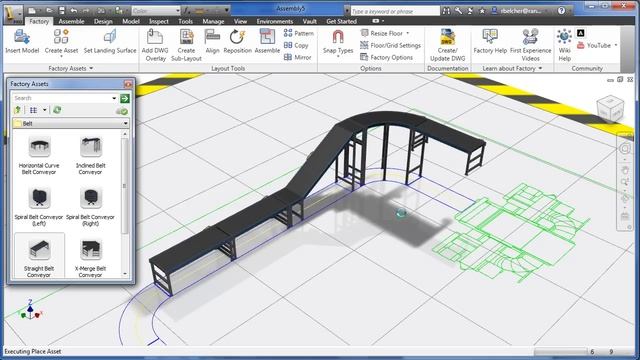The width and height of the screenshot is (640, 360).
Task: Select Set Landing Surface tool
Action: pyautogui.click(x=110, y=42)
